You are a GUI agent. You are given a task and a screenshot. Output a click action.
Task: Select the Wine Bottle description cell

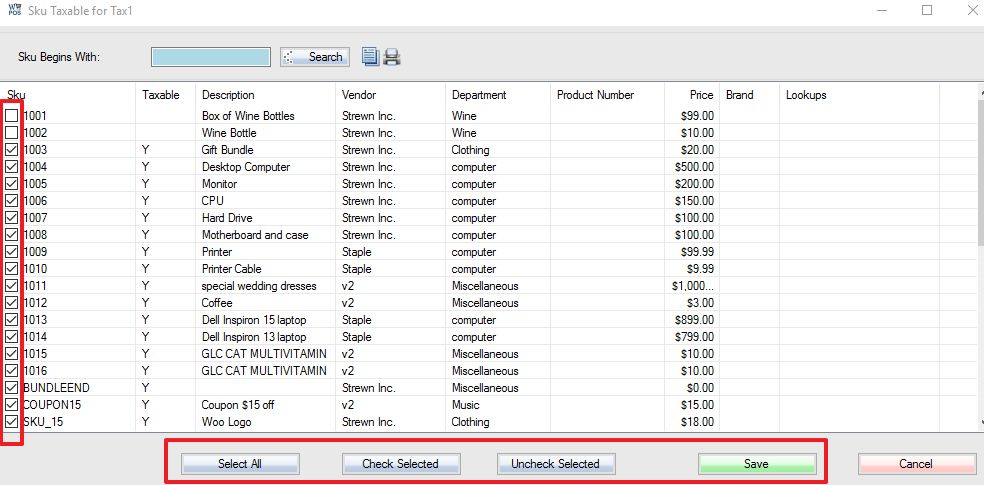click(x=229, y=132)
